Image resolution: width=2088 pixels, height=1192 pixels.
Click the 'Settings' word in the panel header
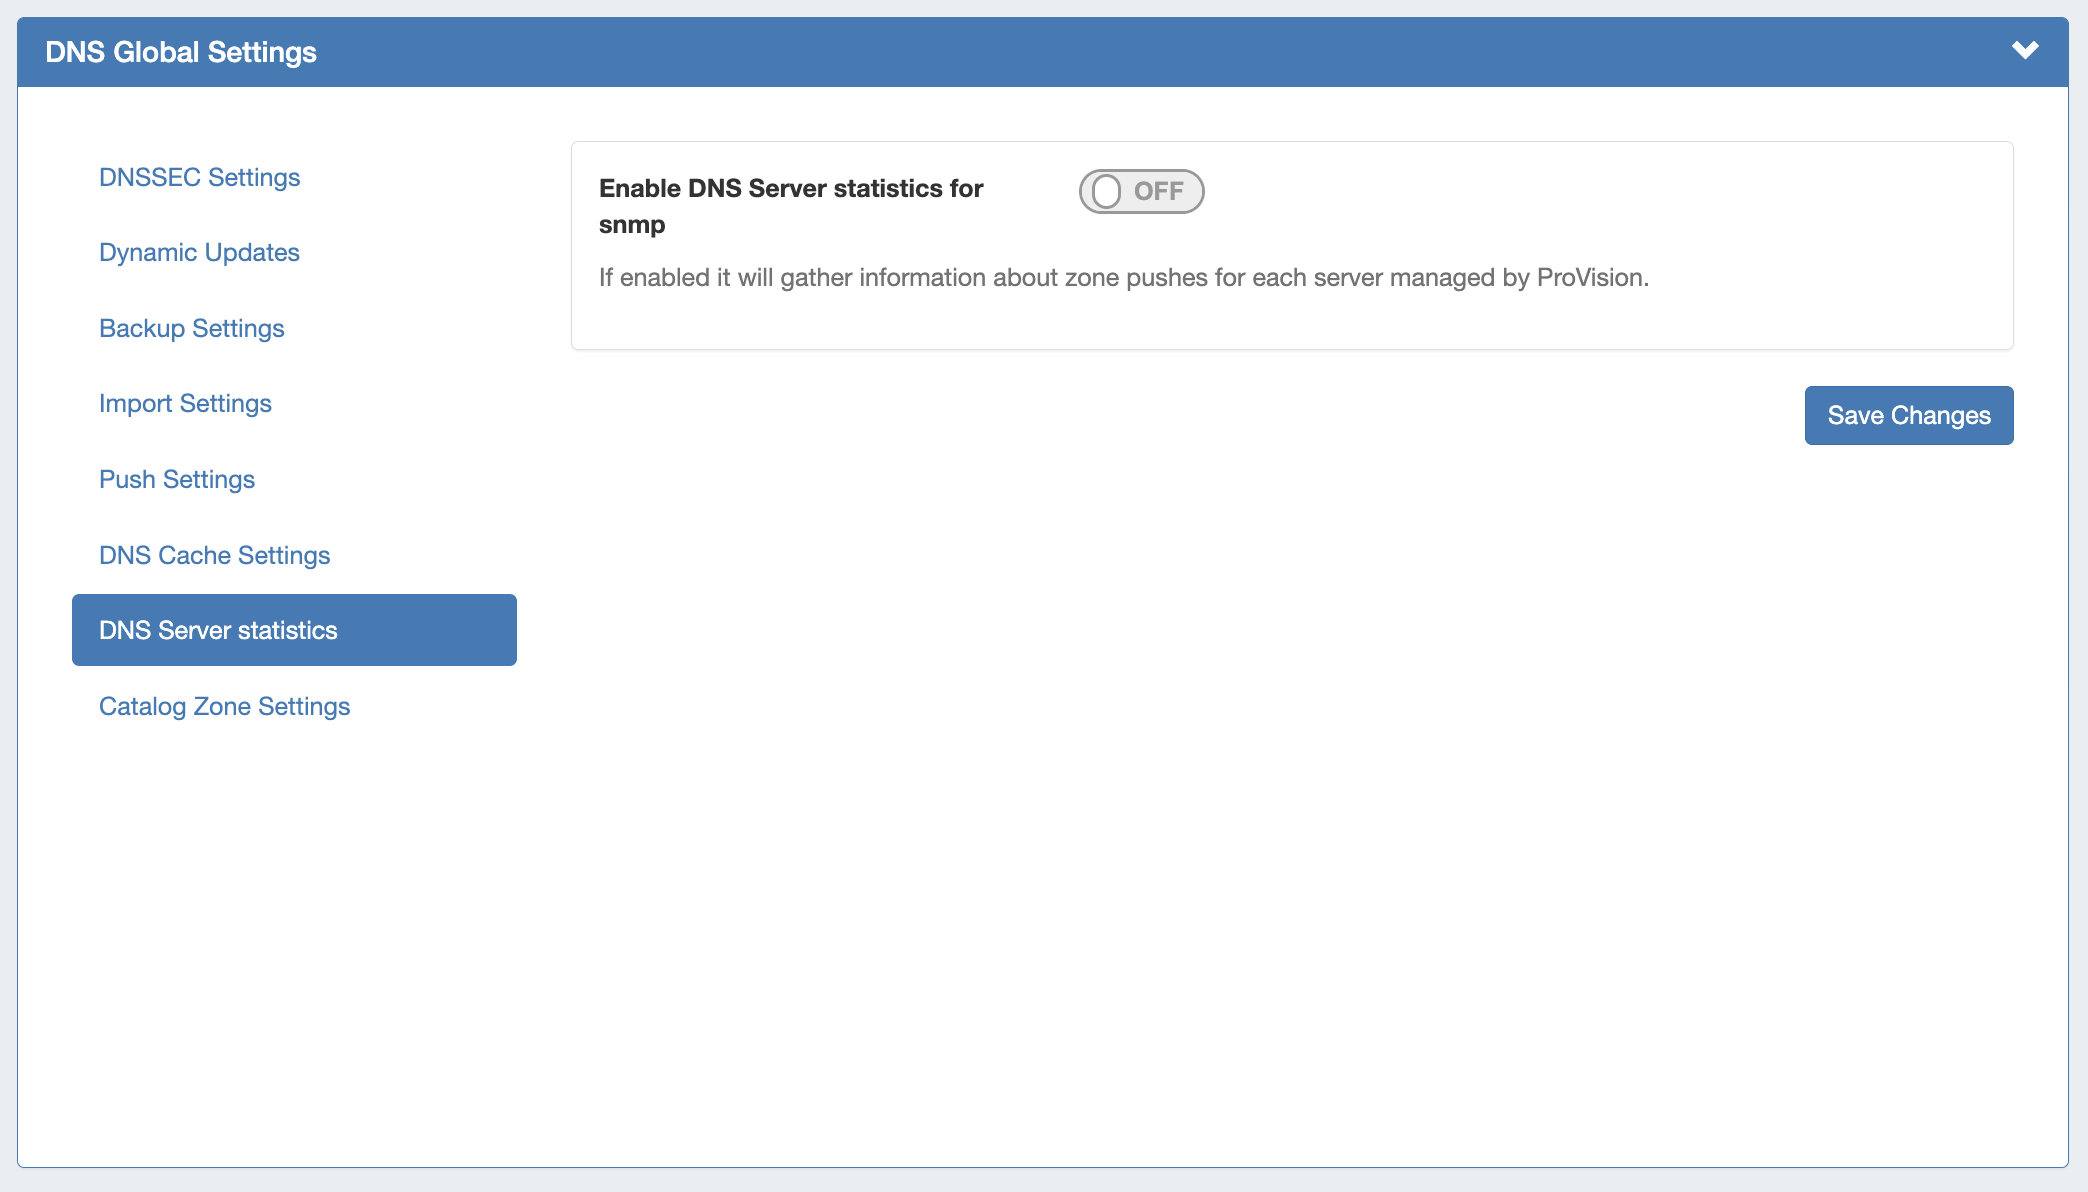pyautogui.click(x=261, y=52)
